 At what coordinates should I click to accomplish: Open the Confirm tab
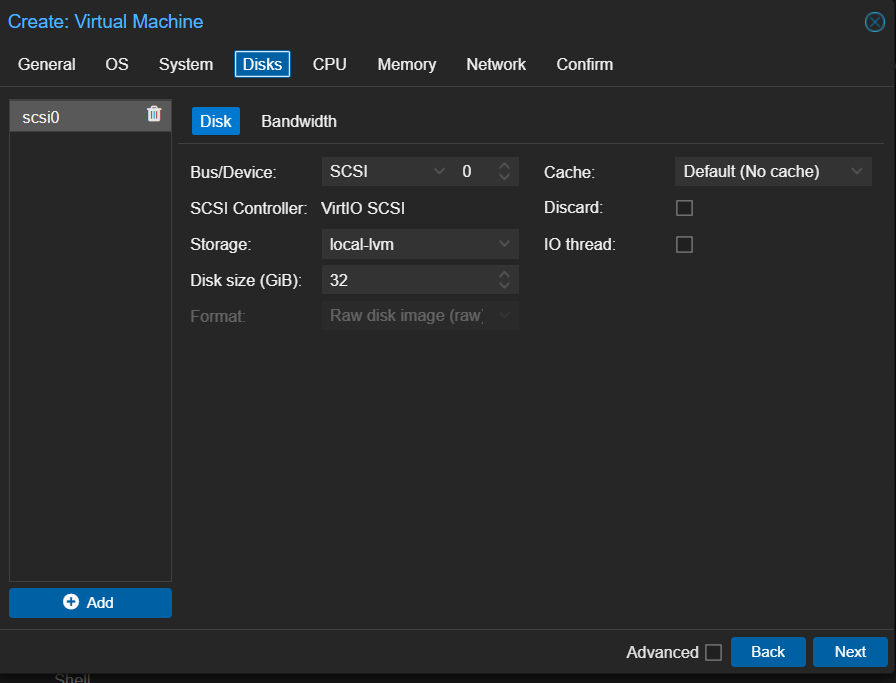[584, 64]
